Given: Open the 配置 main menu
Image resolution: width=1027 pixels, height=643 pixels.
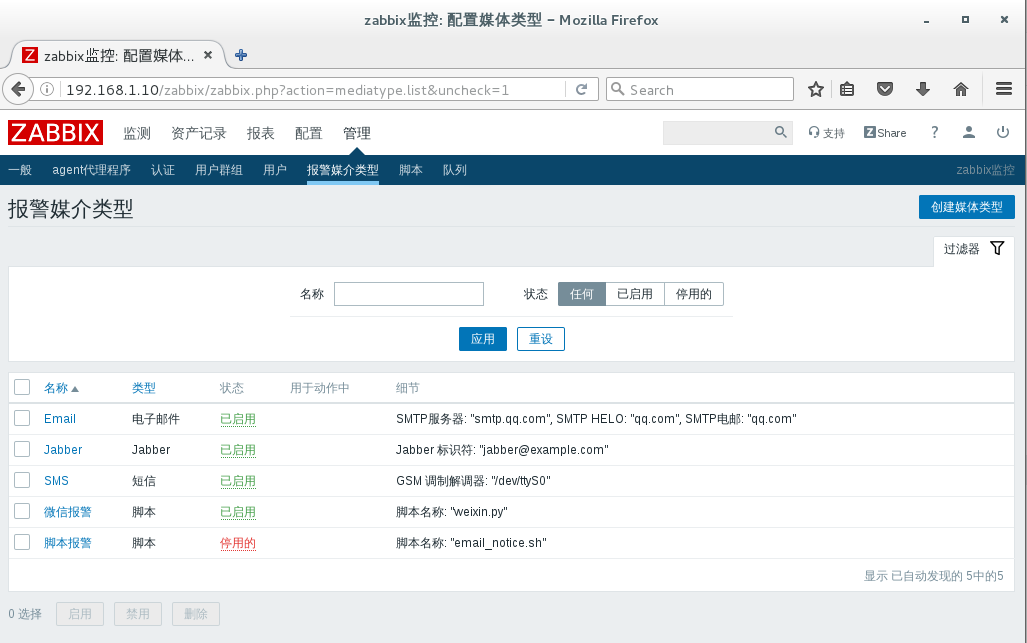Looking at the screenshot, I should (x=308, y=133).
